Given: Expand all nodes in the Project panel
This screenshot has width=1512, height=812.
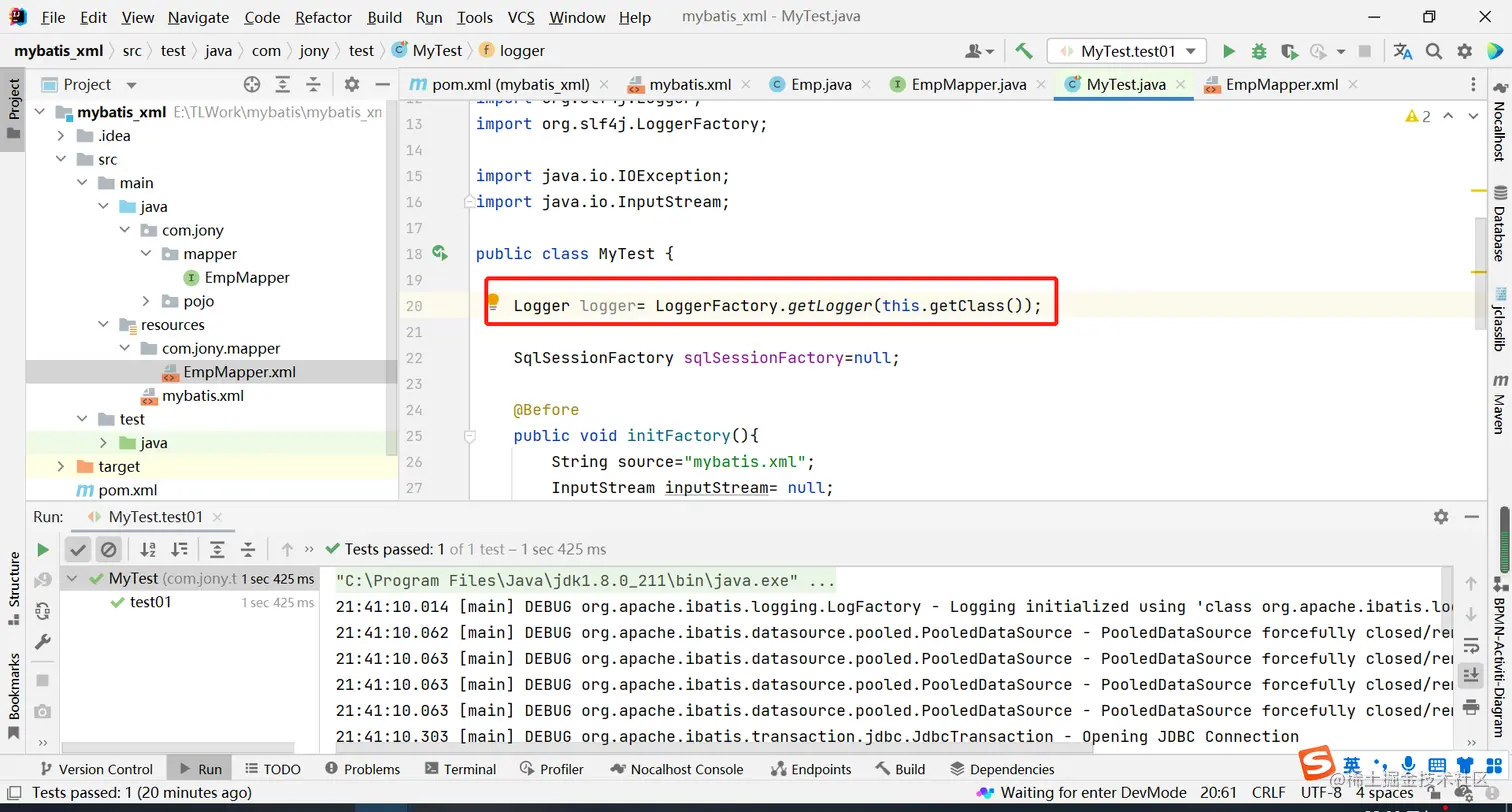Looking at the screenshot, I should click(x=283, y=85).
